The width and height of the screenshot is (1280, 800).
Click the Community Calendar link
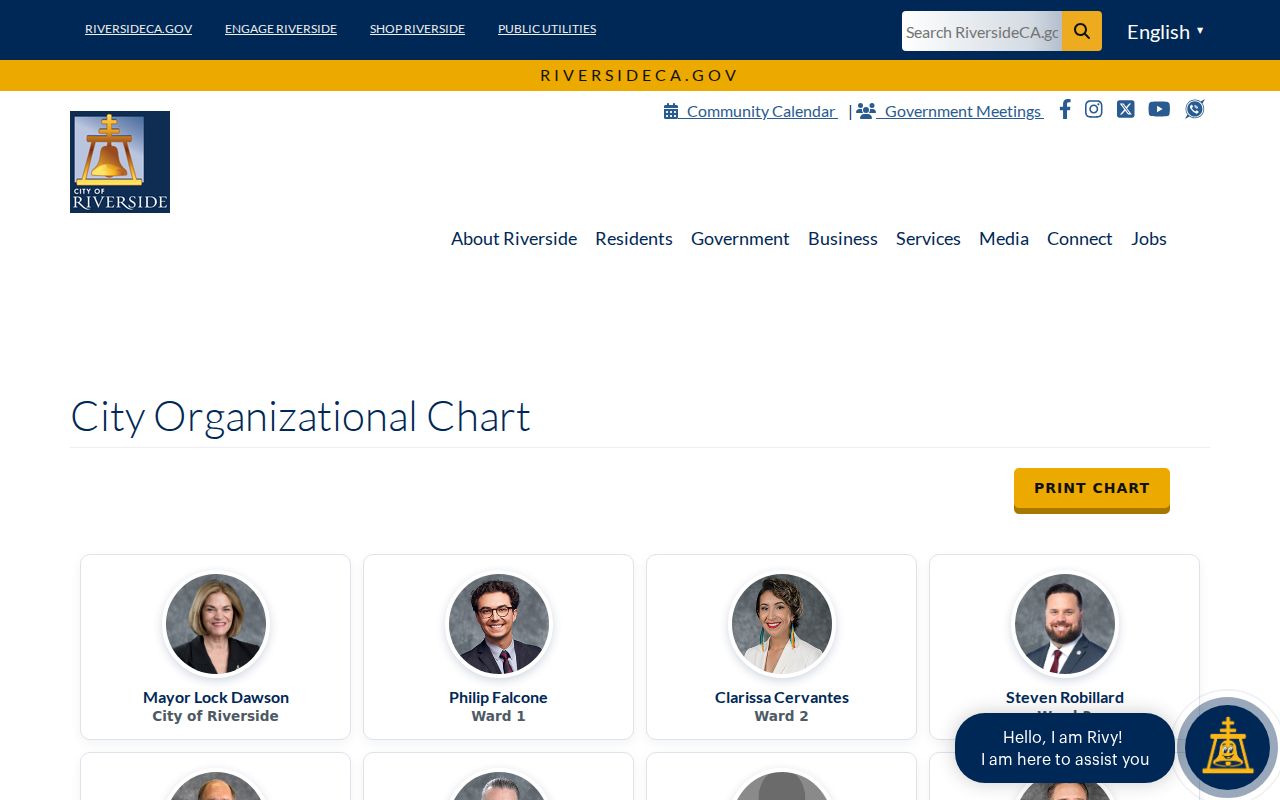(x=751, y=111)
